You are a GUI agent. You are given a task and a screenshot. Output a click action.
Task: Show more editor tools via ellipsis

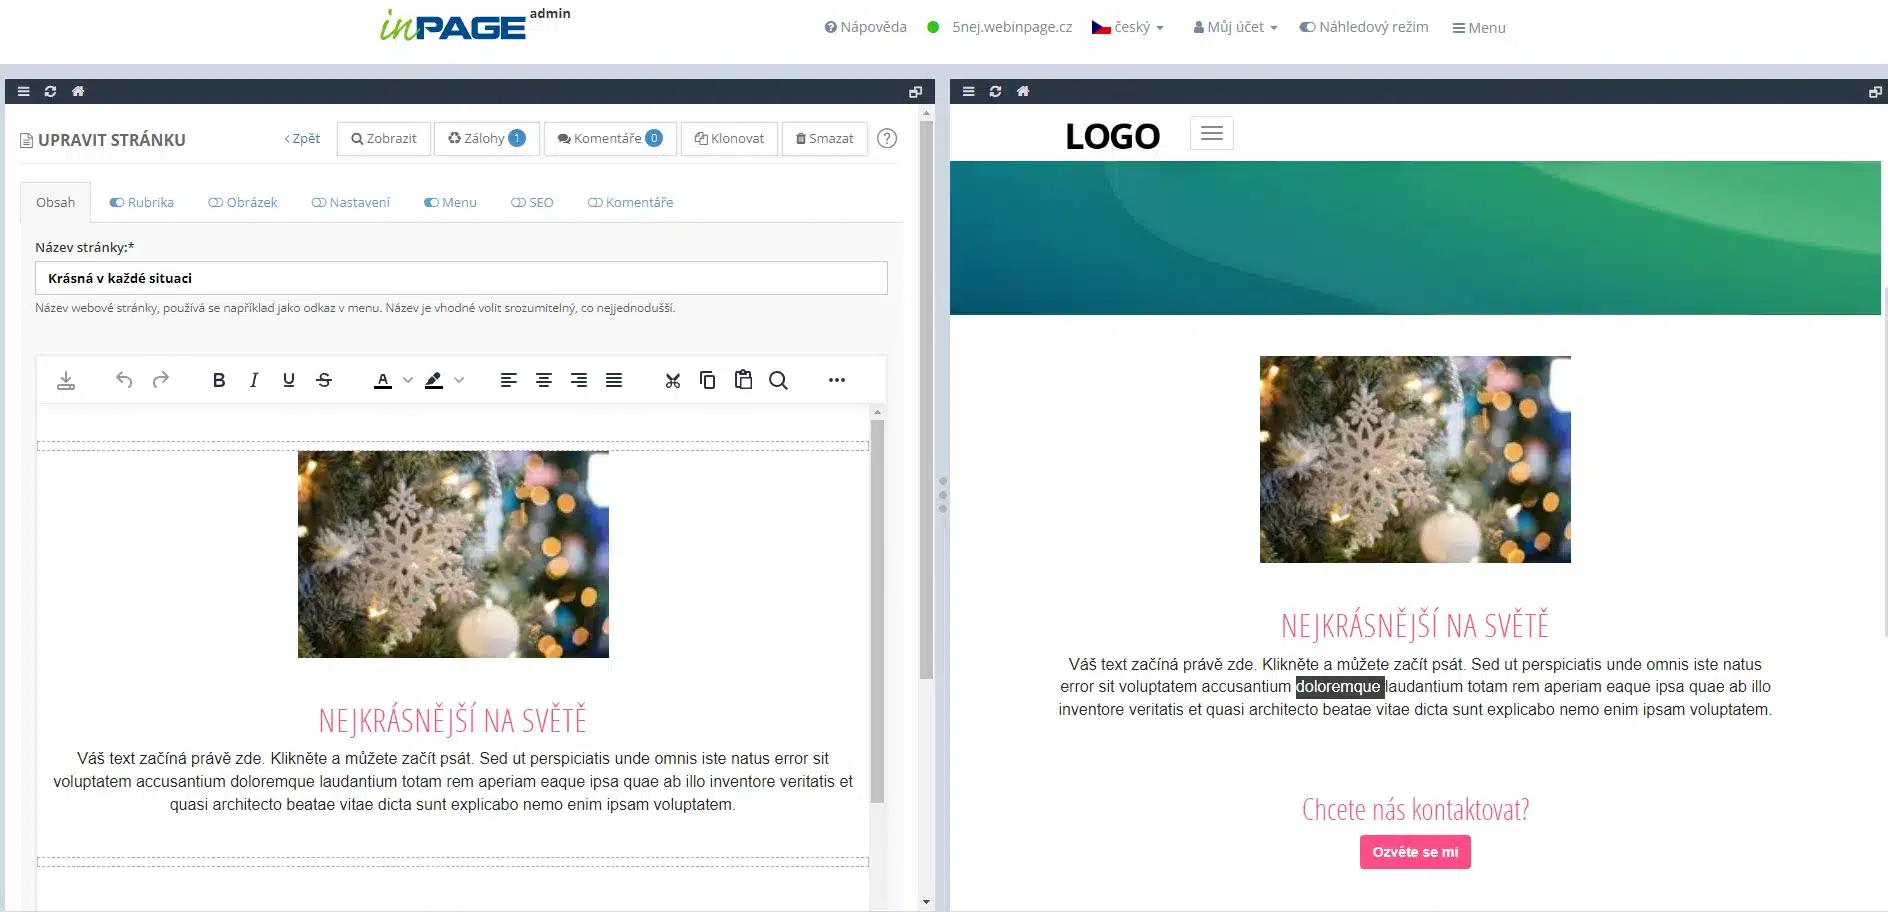(837, 380)
